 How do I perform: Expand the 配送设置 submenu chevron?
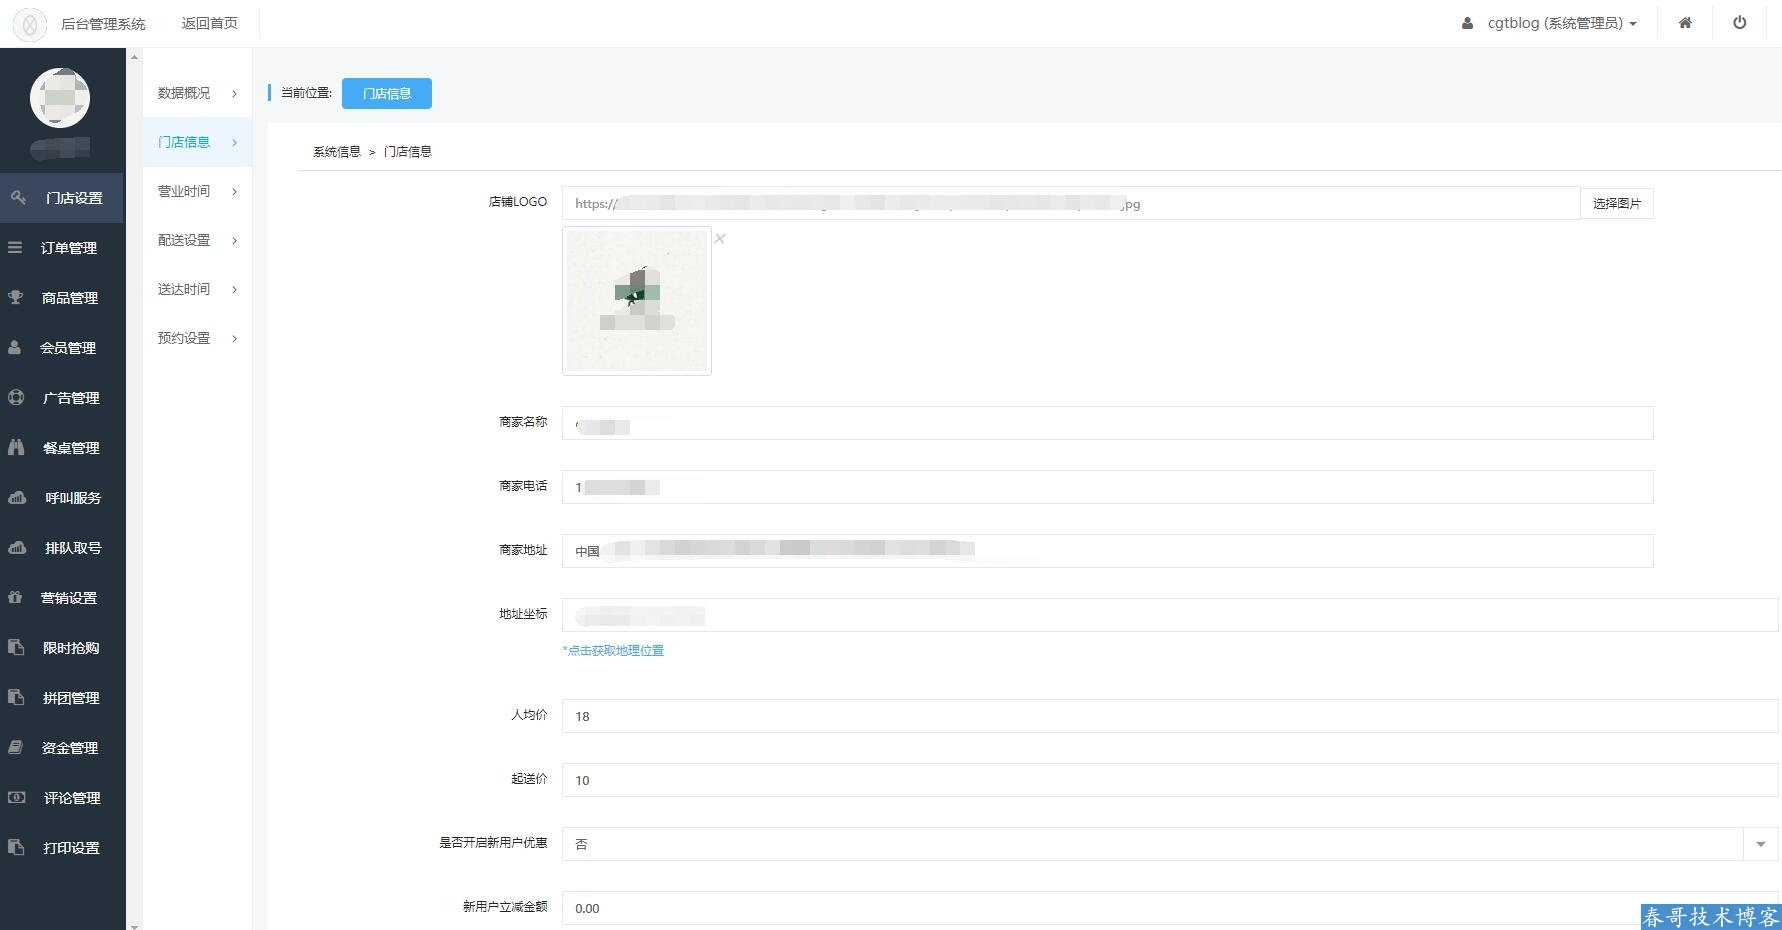pyautogui.click(x=235, y=241)
